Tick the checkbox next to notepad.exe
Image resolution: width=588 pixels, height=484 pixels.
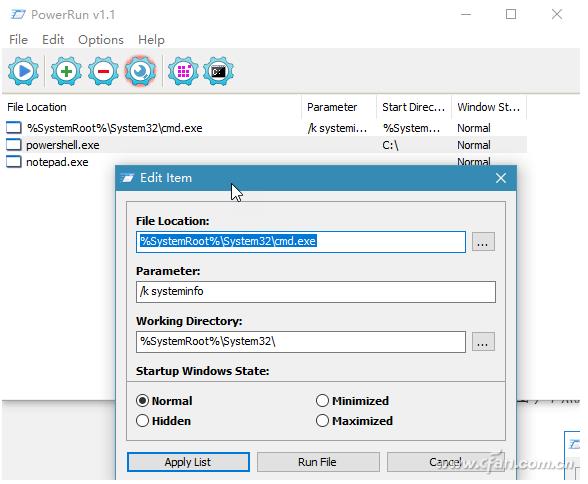click(x=14, y=162)
